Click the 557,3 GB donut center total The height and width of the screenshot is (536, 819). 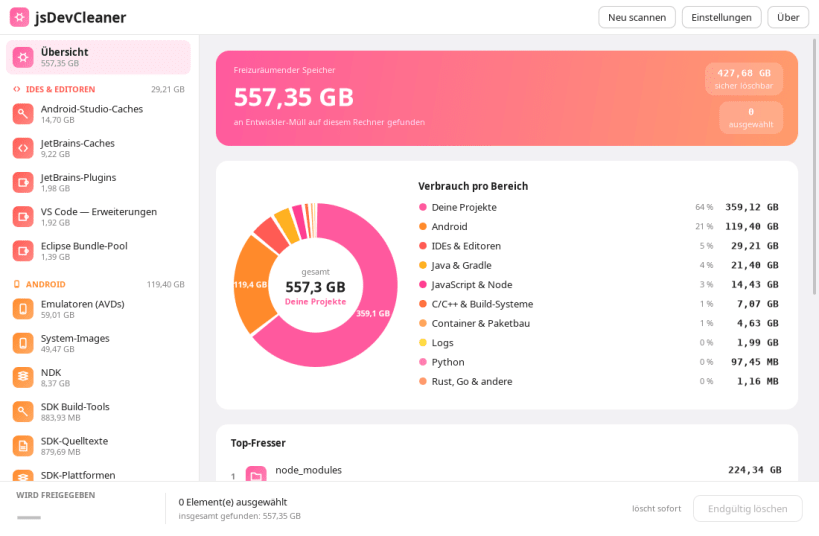(x=315, y=287)
